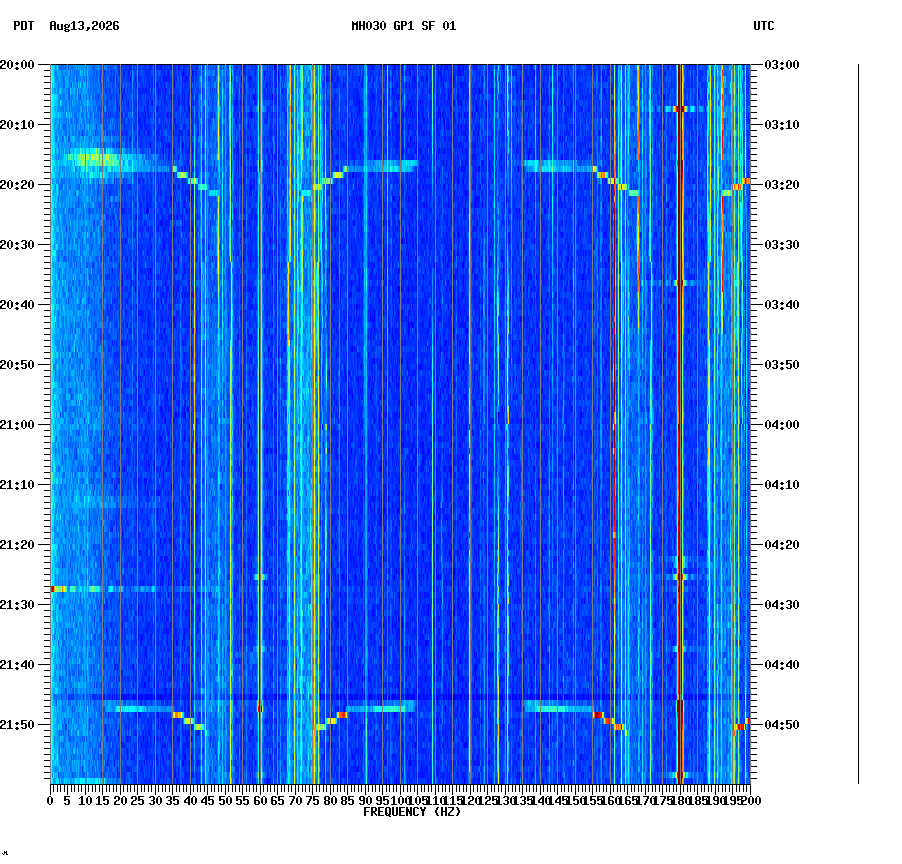Click the 85 Hz frequency tick label
This screenshot has width=902, height=864.
(347, 801)
